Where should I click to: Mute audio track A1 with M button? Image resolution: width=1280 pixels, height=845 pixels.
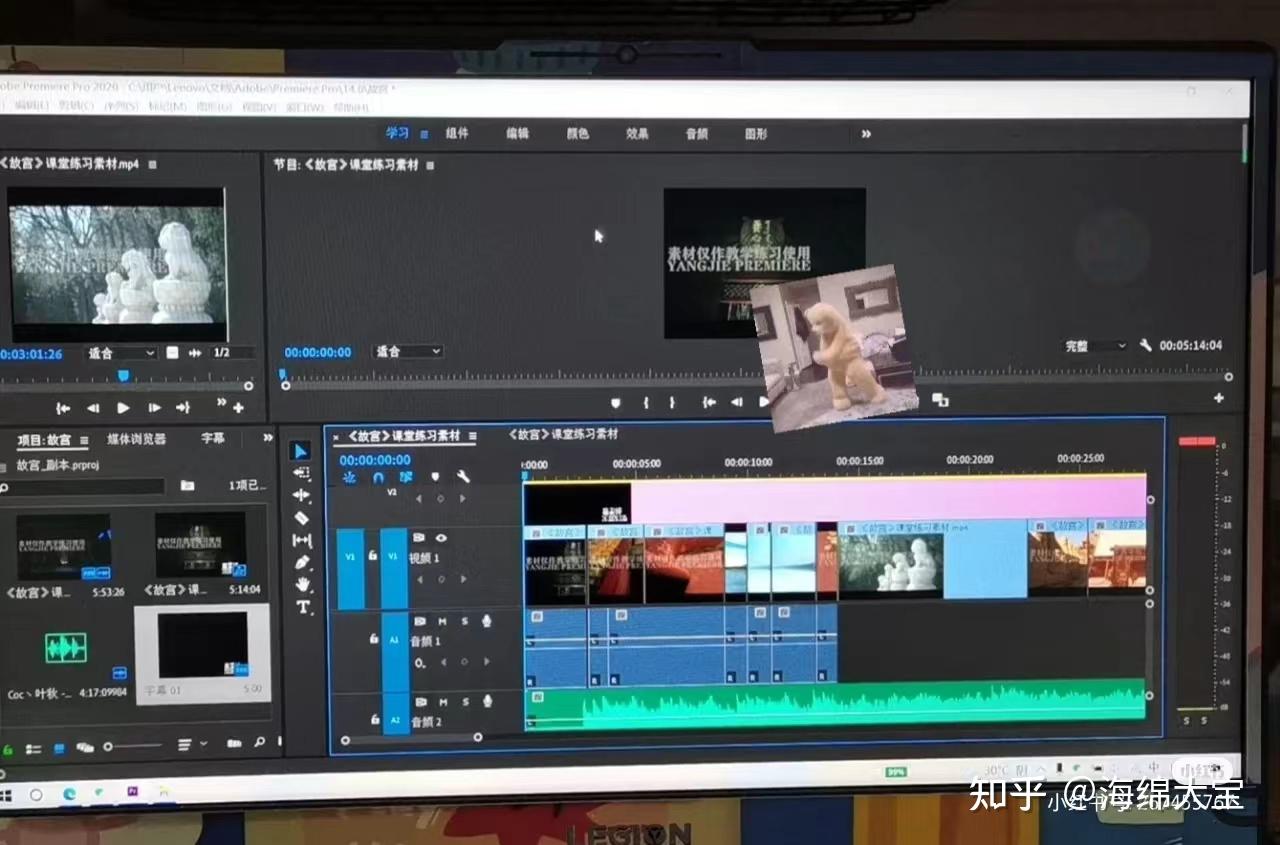pos(442,621)
